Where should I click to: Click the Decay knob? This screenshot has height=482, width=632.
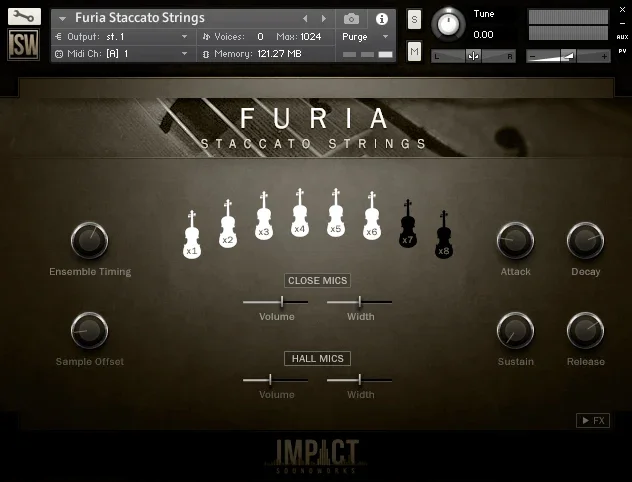(x=586, y=241)
